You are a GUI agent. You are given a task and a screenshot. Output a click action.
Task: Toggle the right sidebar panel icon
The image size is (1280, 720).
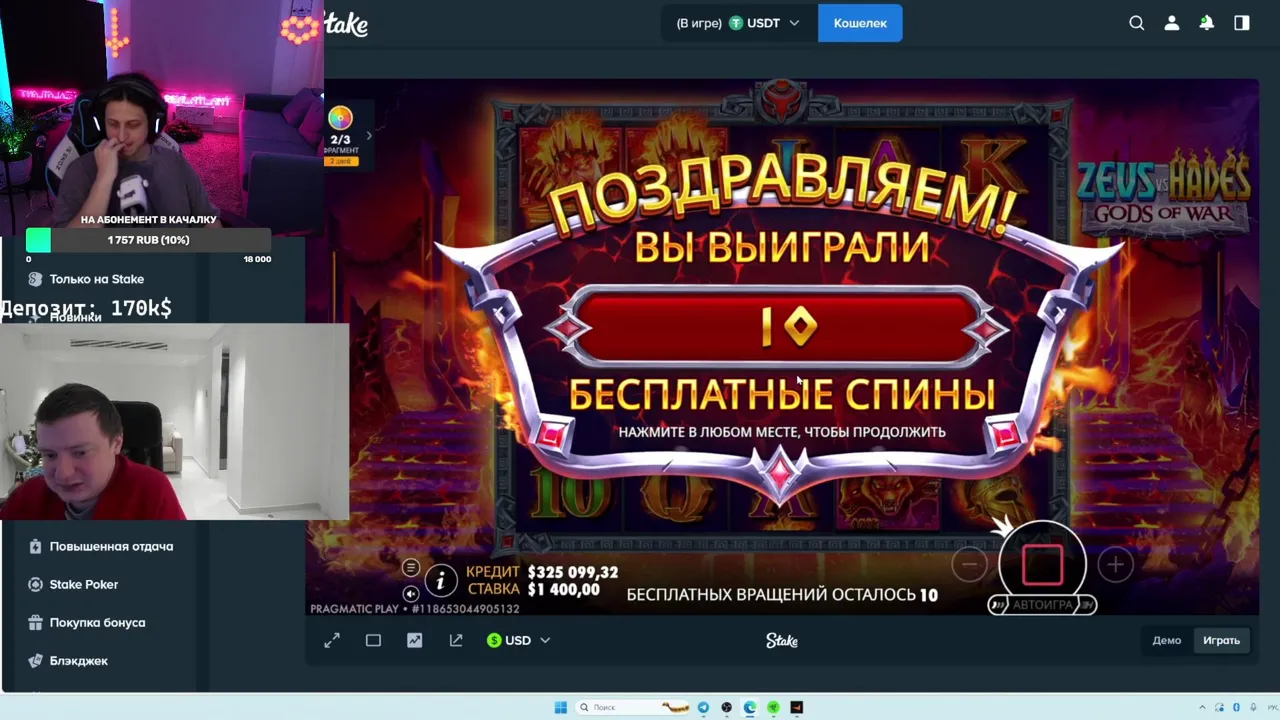pyautogui.click(x=1242, y=23)
